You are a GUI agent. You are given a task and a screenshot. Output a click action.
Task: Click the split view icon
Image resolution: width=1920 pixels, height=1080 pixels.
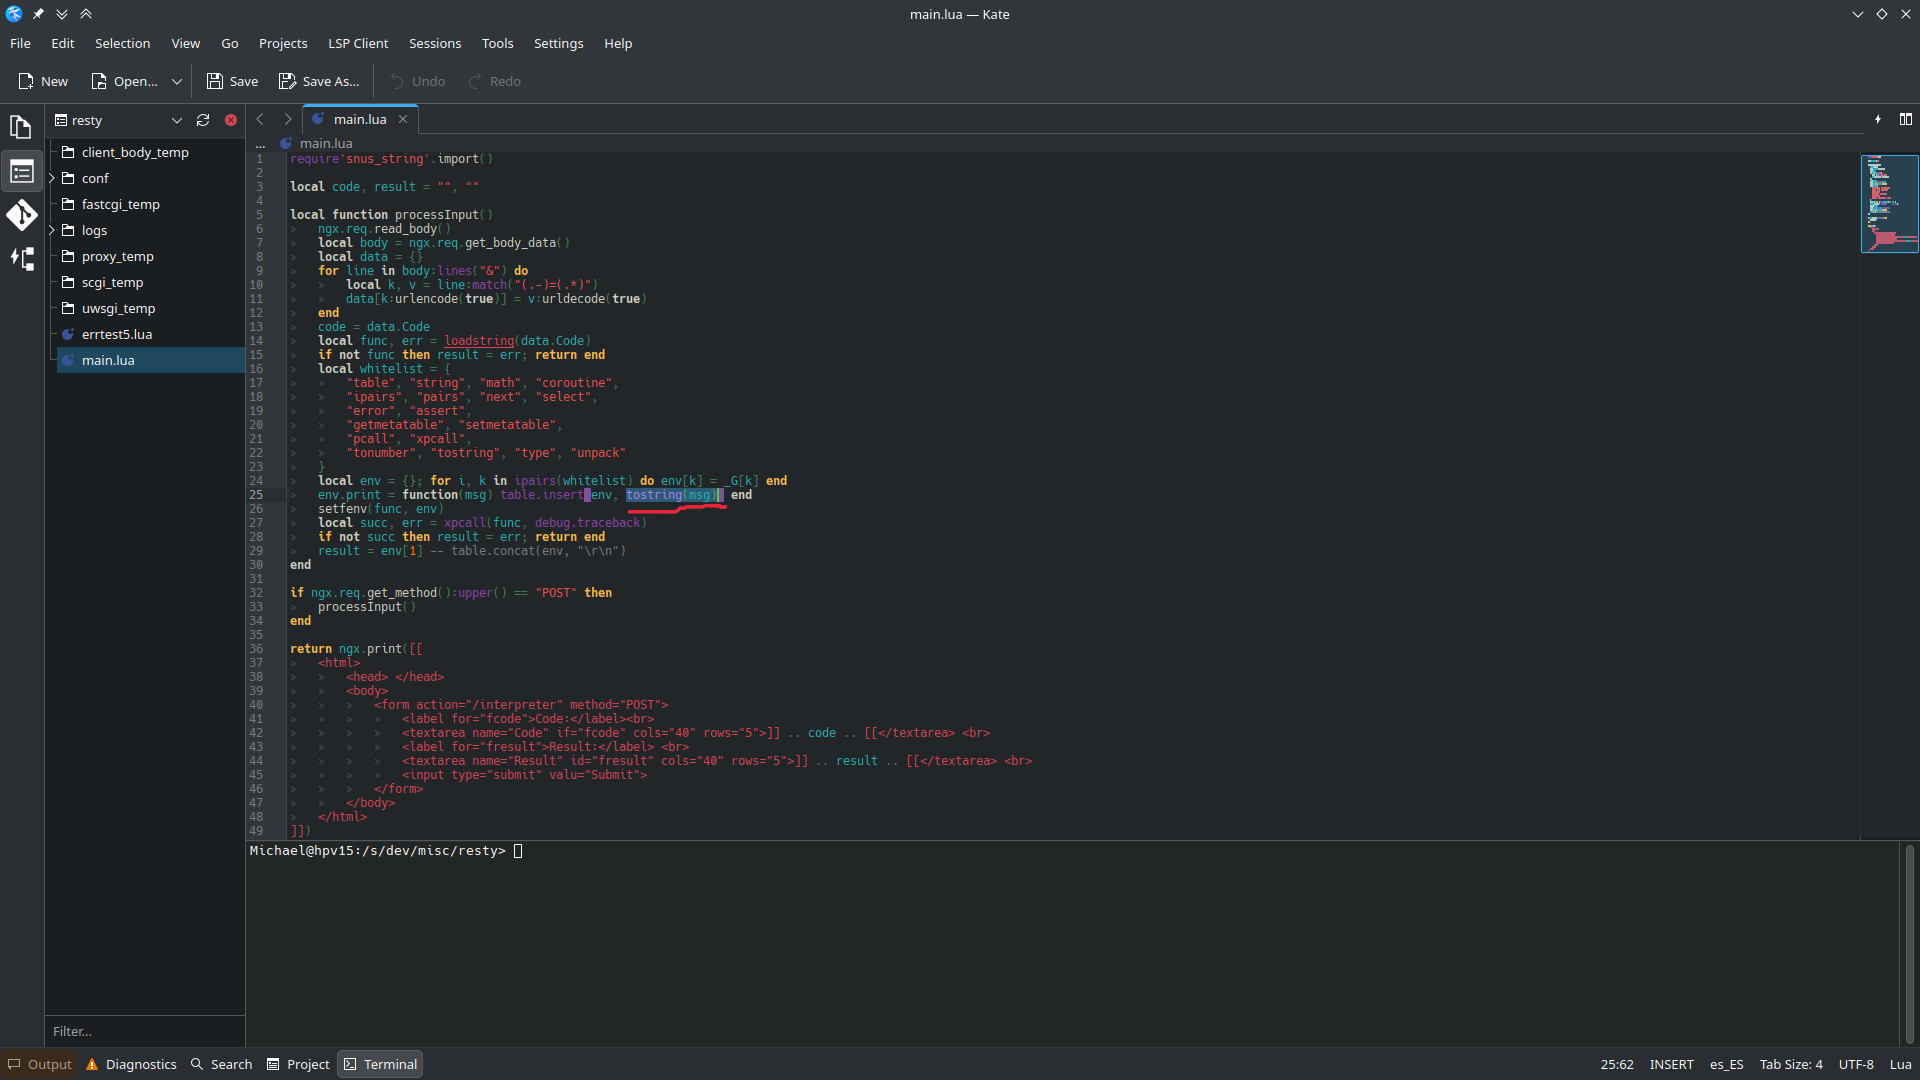[1905, 119]
